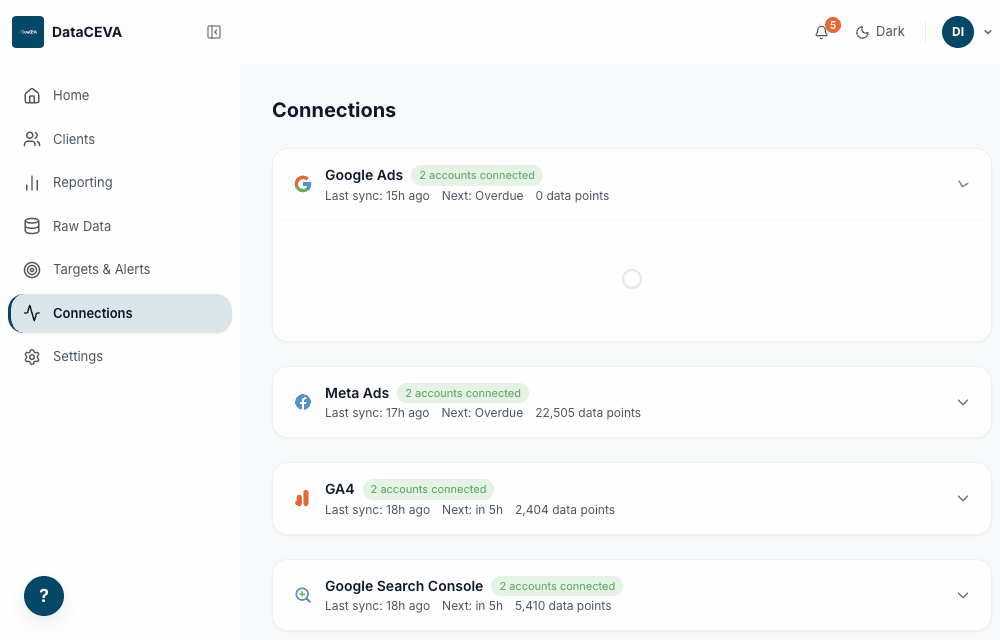Select Targets & Alerts menu item

tap(120, 270)
